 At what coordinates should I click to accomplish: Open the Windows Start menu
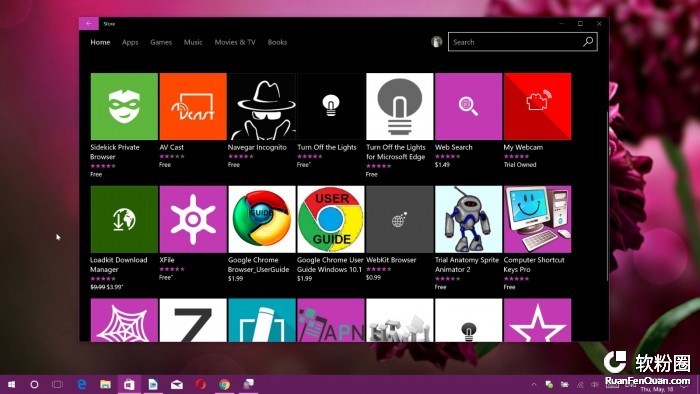[12, 384]
